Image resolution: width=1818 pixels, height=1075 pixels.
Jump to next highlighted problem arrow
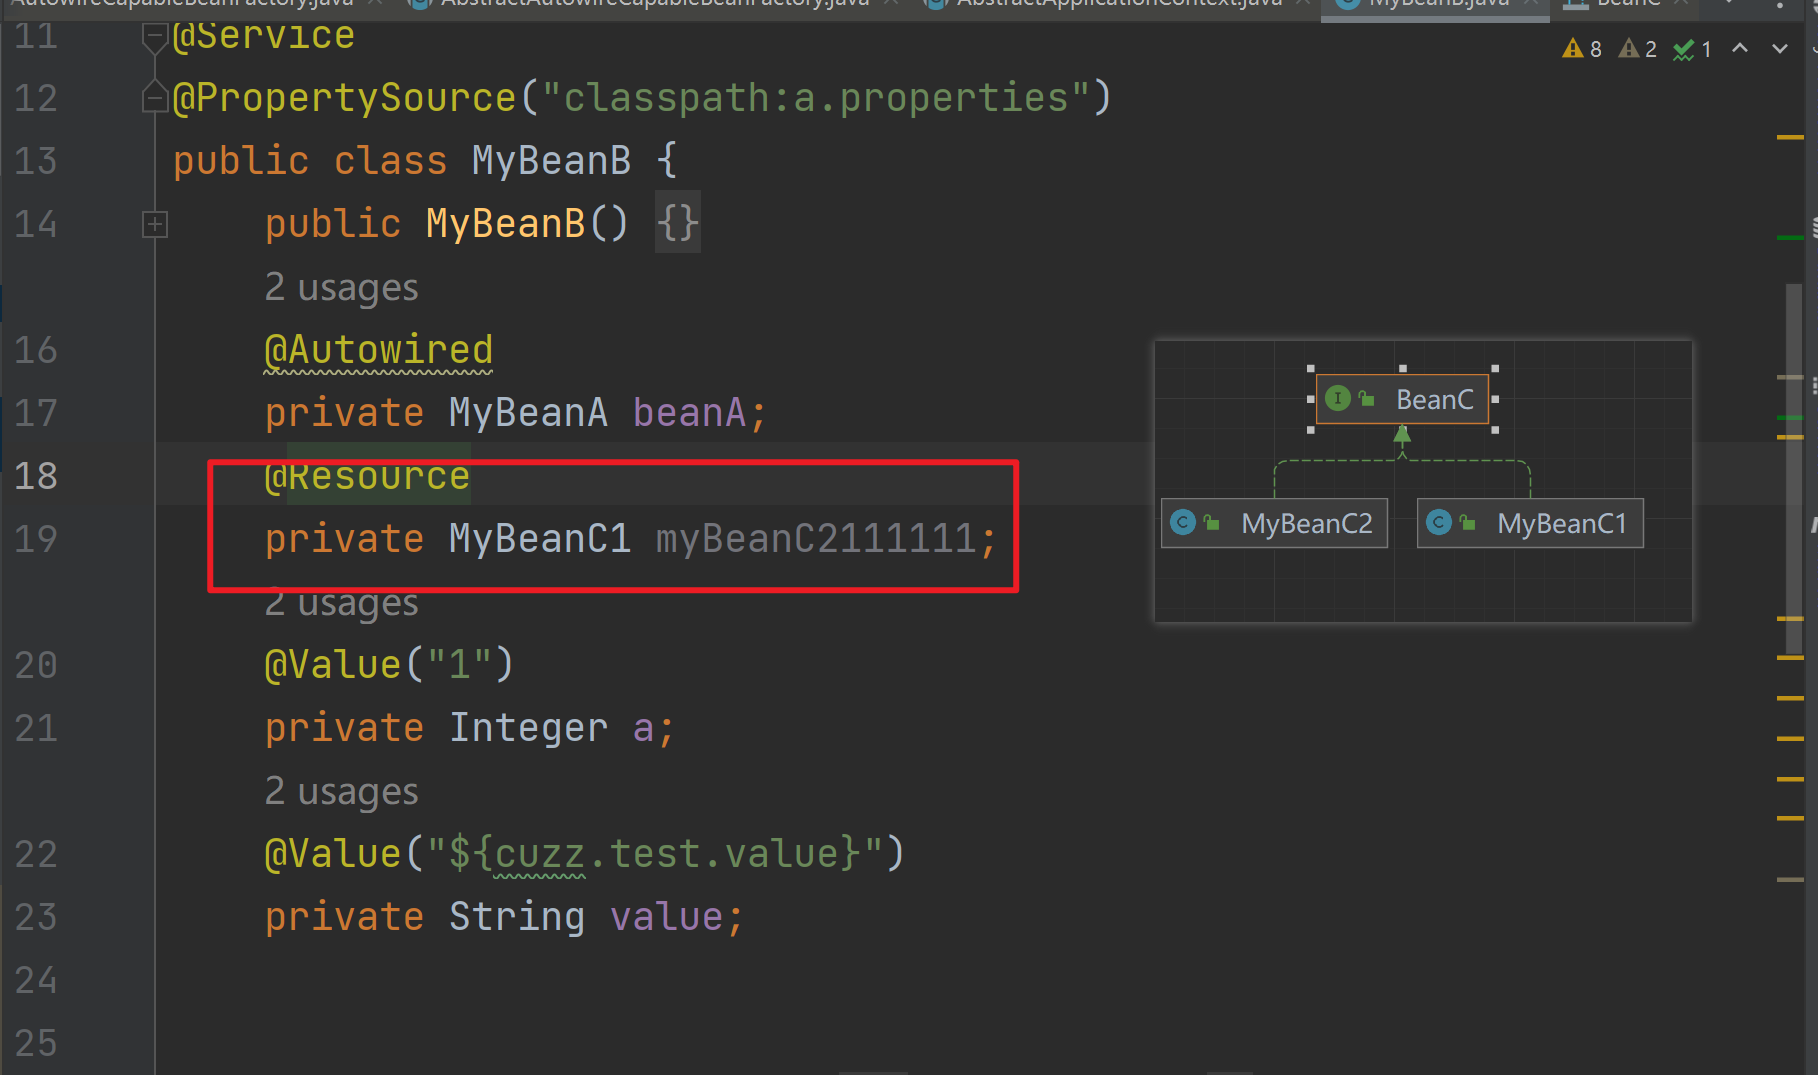(1780, 48)
